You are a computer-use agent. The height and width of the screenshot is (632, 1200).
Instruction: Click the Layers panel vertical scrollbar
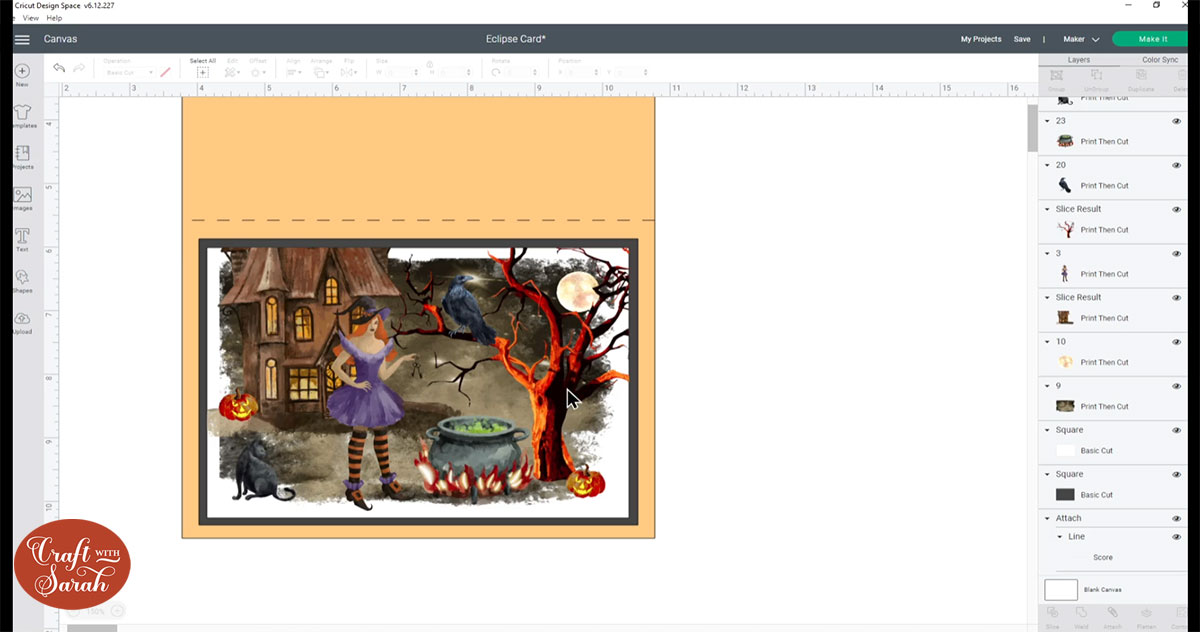point(1032,127)
